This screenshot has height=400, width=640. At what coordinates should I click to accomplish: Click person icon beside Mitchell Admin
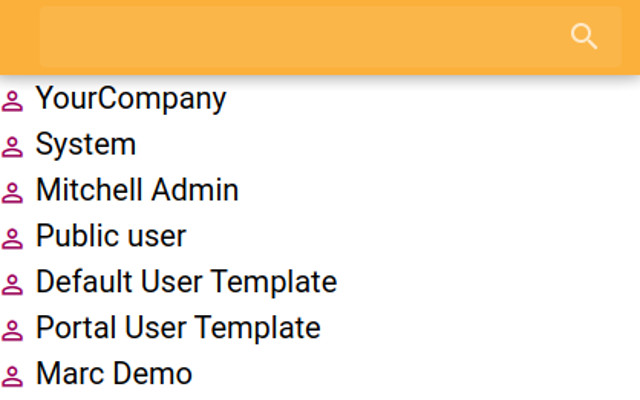[12, 192]
